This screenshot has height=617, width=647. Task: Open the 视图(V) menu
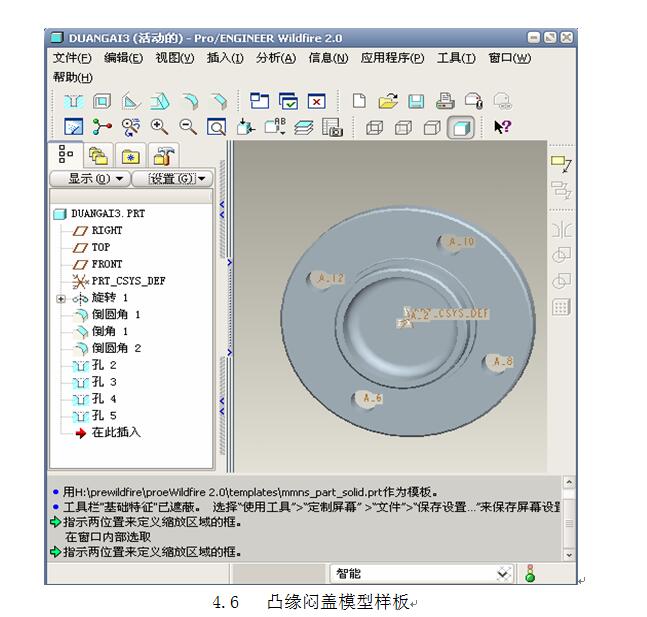click(x=175, y=58)
